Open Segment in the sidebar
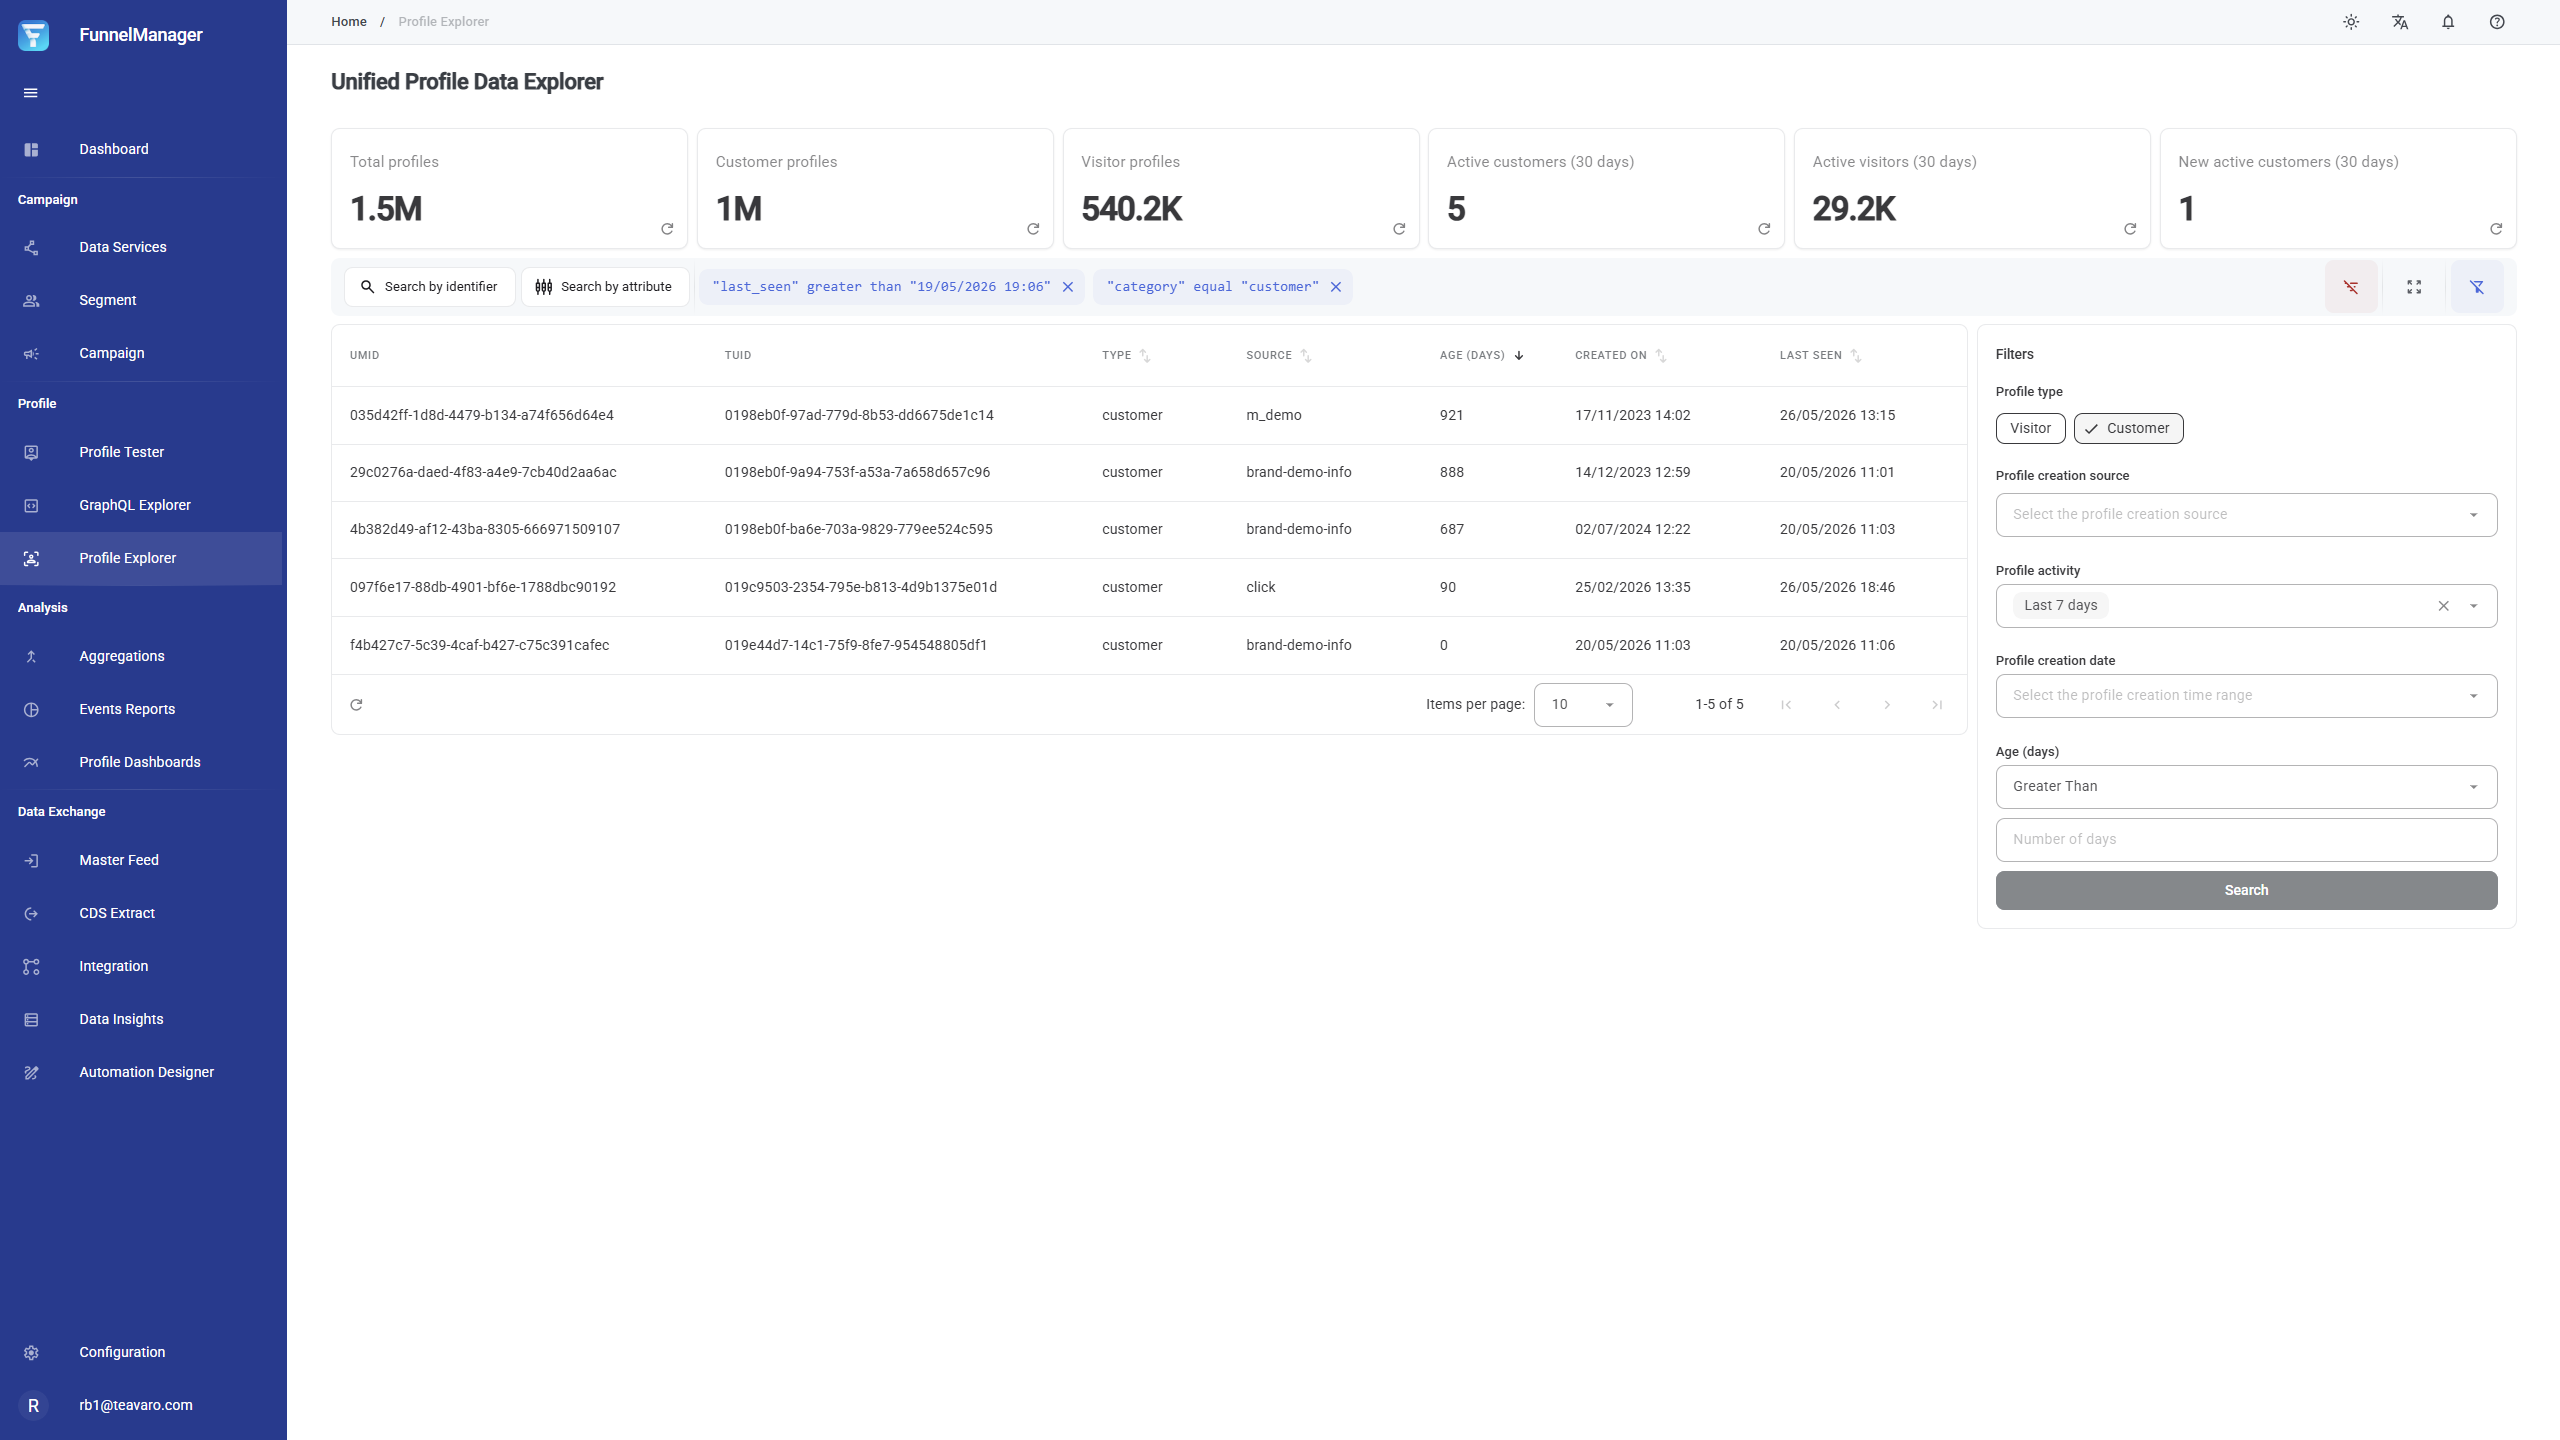The width and height of the screenshot is (2560, 1440). click(141, 301)
